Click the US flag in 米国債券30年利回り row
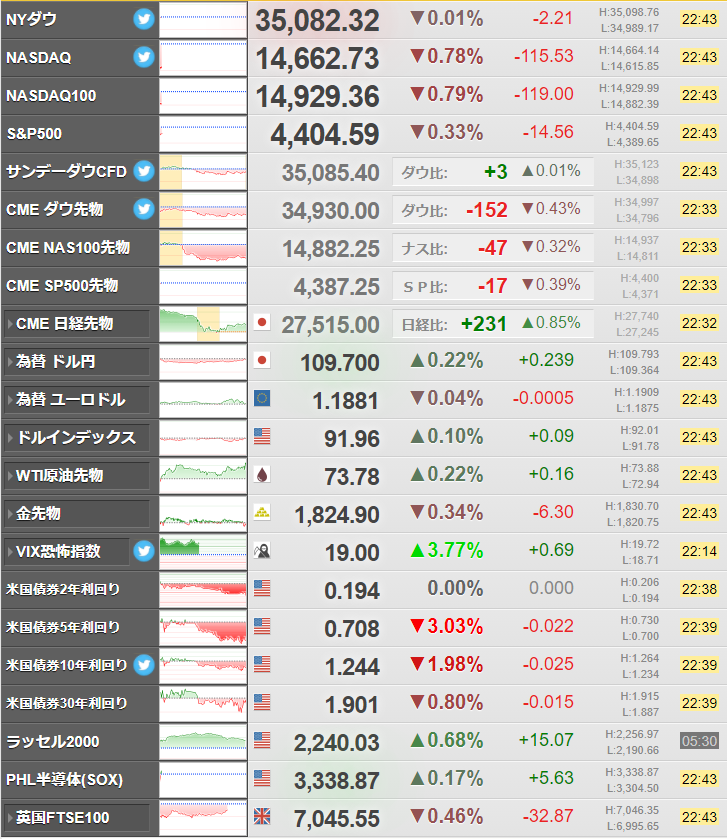 pos(262,703)
